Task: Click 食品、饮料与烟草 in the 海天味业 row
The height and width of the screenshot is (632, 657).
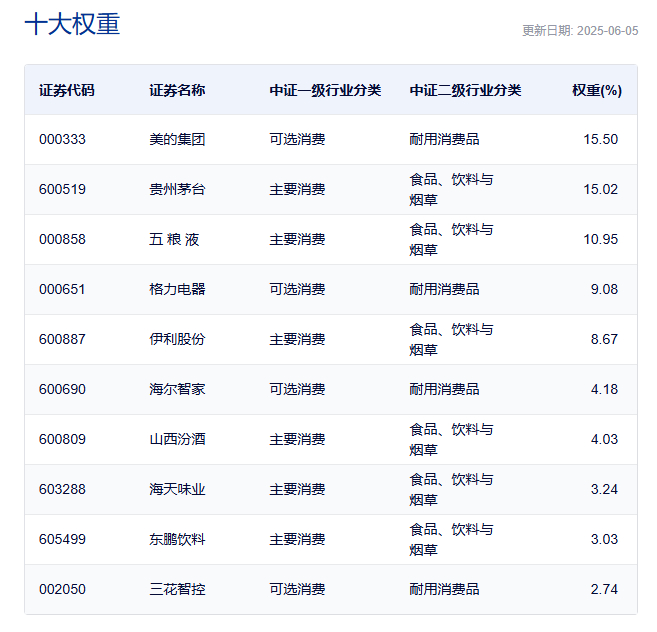Action: [x=451, y=490]
